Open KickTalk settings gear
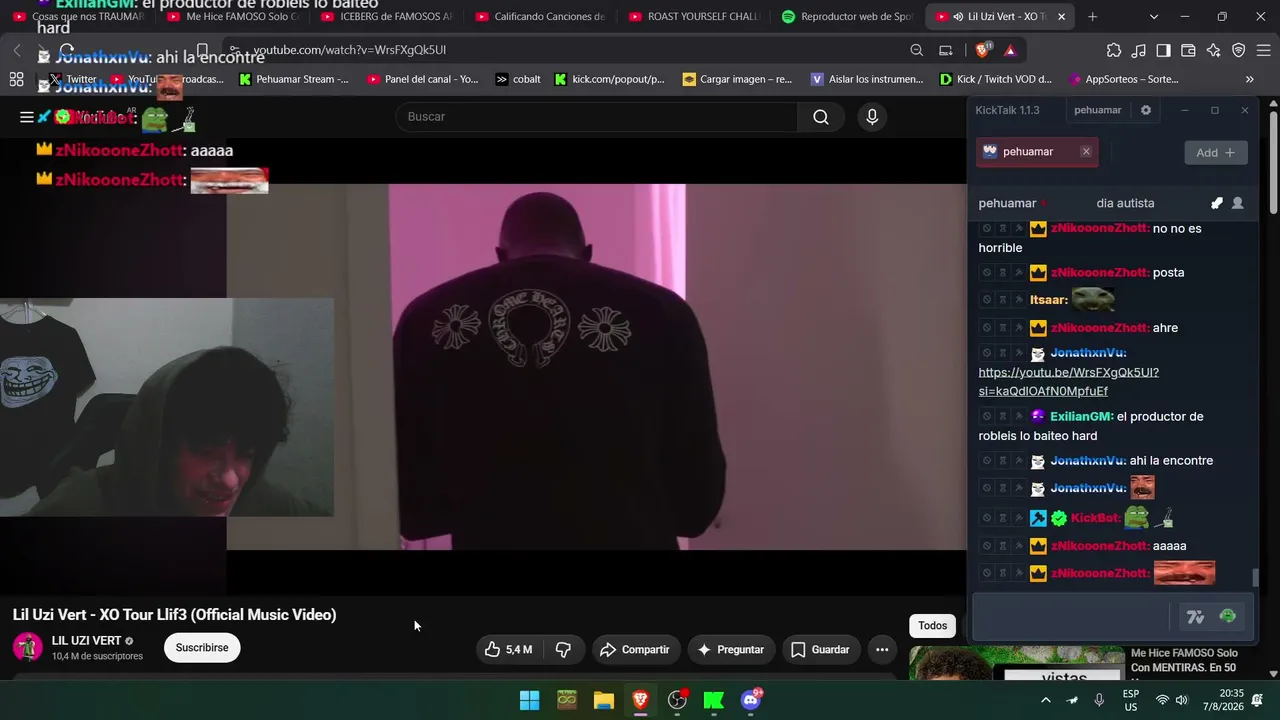 (x=1146, y=110)
